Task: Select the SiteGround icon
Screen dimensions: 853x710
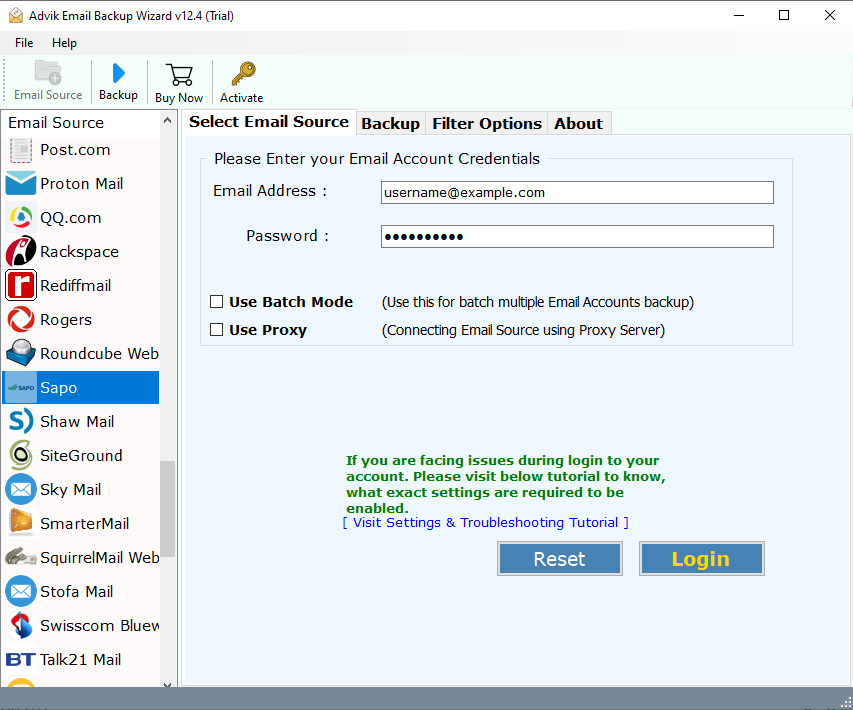Action: (21, 455)
